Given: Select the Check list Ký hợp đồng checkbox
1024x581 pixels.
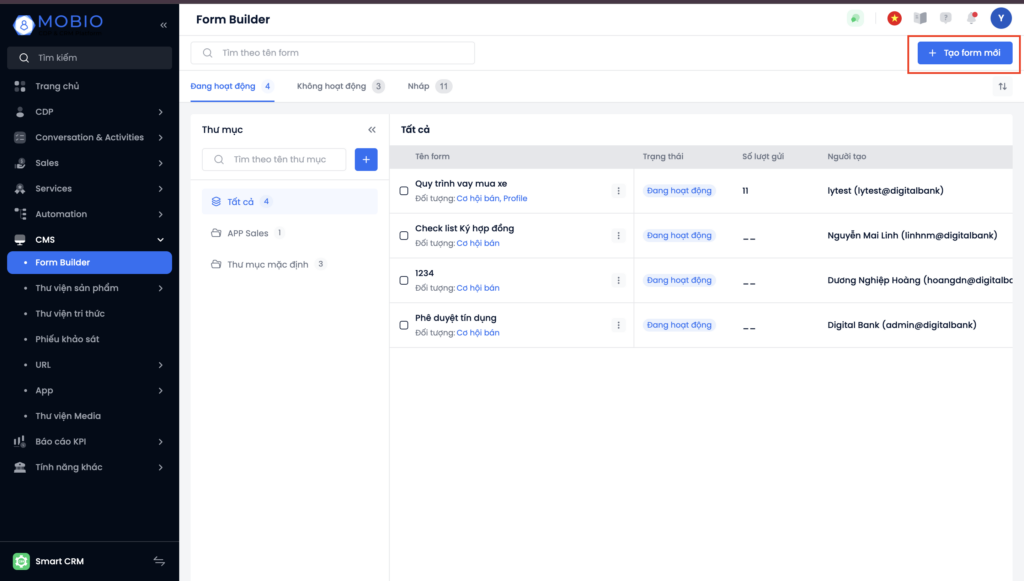Looking at the screenshot, I should pos(404,235).
